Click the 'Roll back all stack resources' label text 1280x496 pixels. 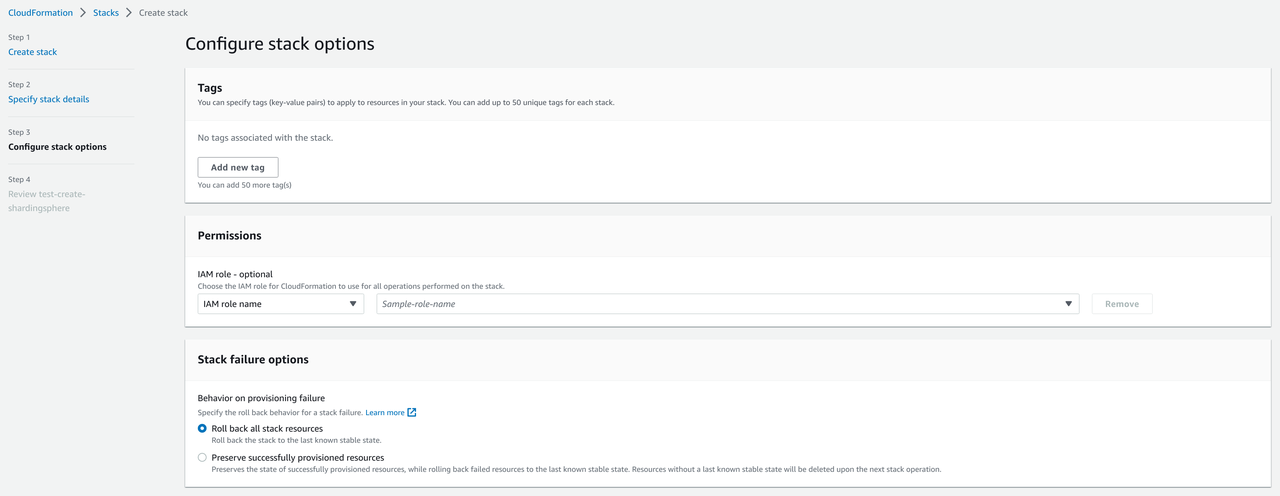pos(267,428)
